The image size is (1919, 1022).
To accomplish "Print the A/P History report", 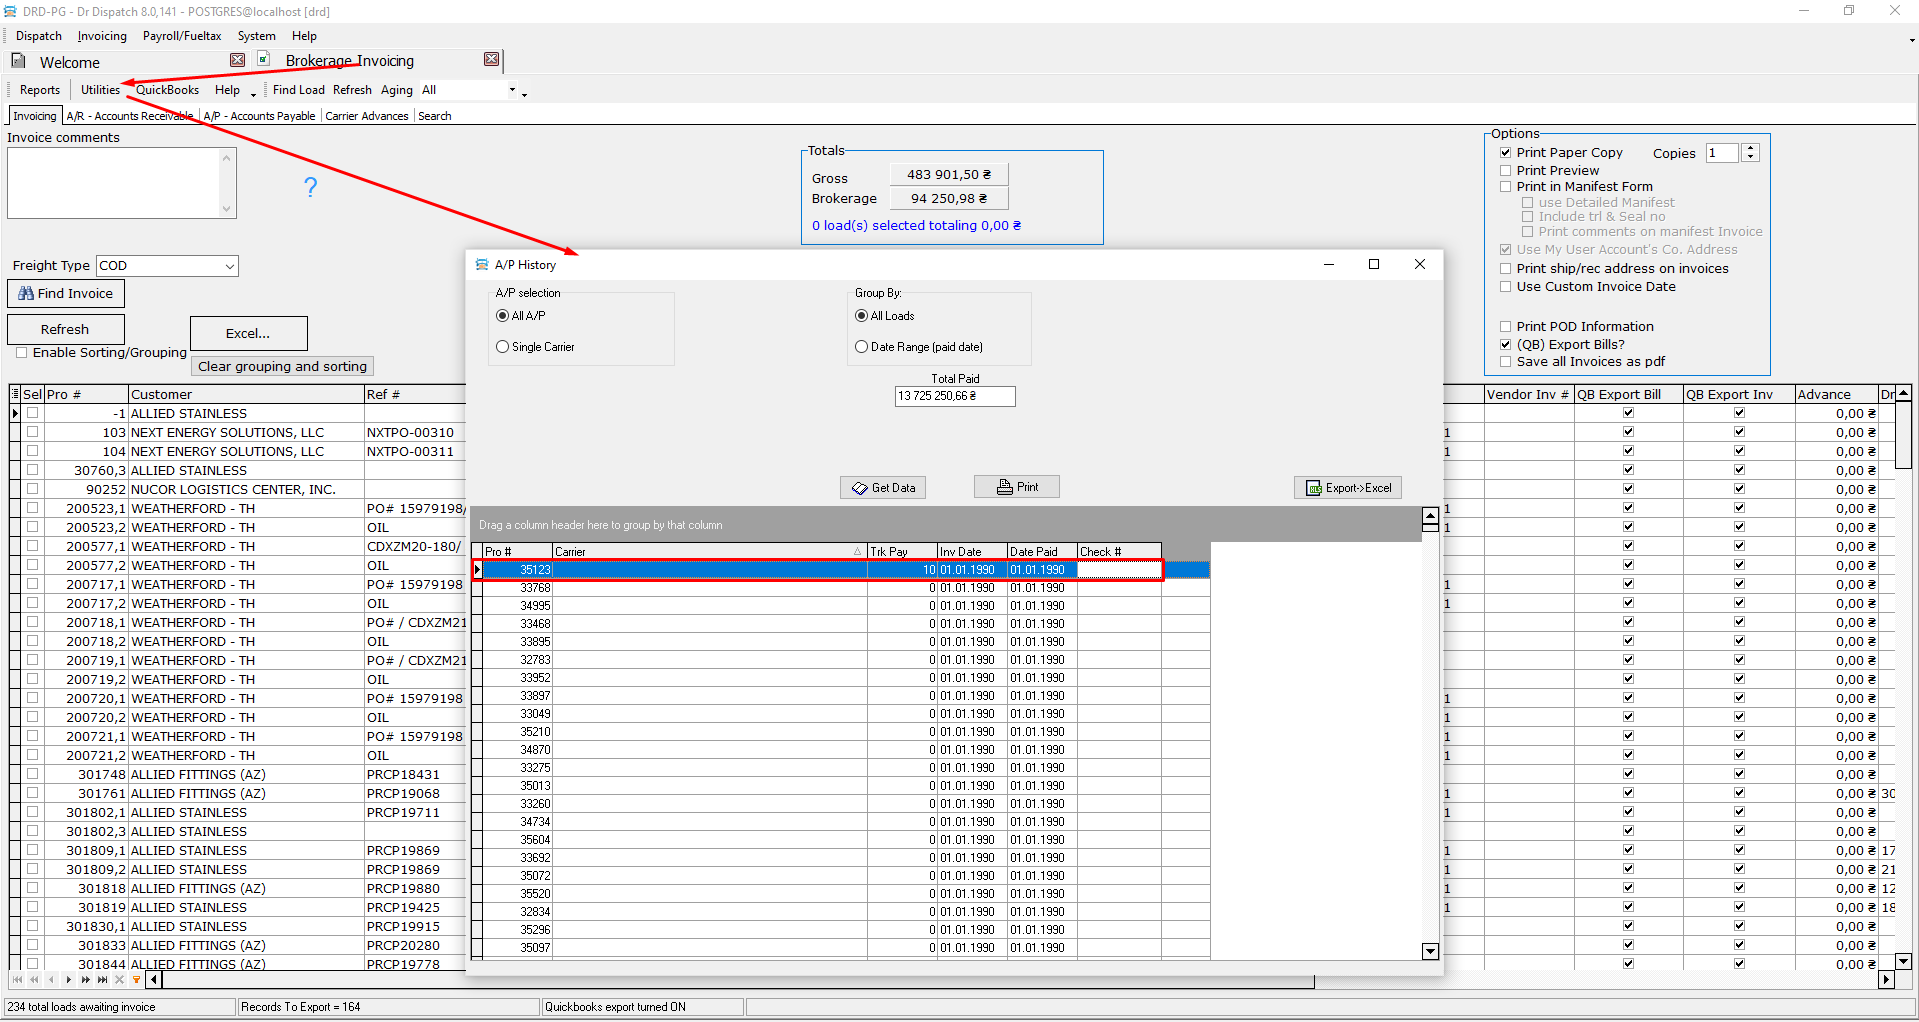I will coord(1017,487).
